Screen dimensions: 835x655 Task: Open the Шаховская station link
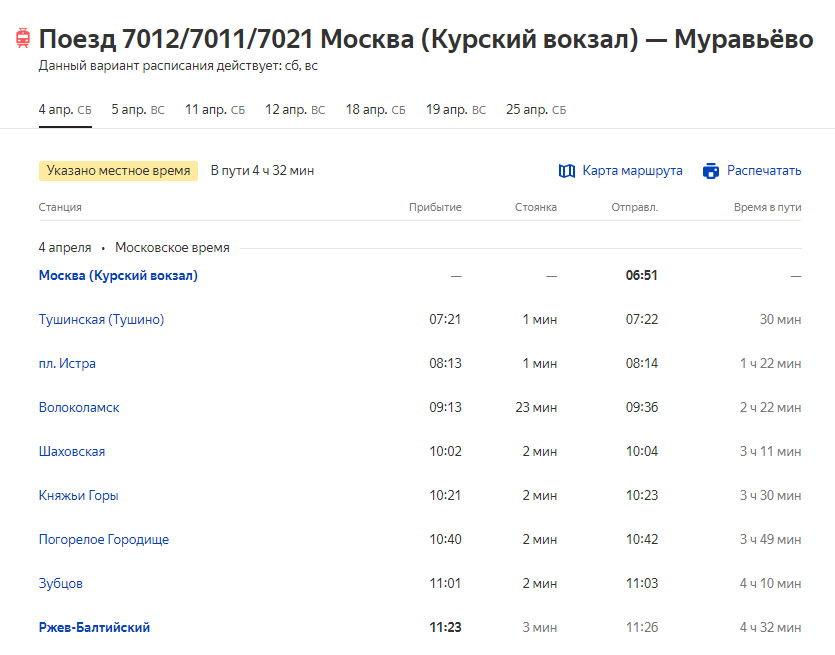pos(72,452)
